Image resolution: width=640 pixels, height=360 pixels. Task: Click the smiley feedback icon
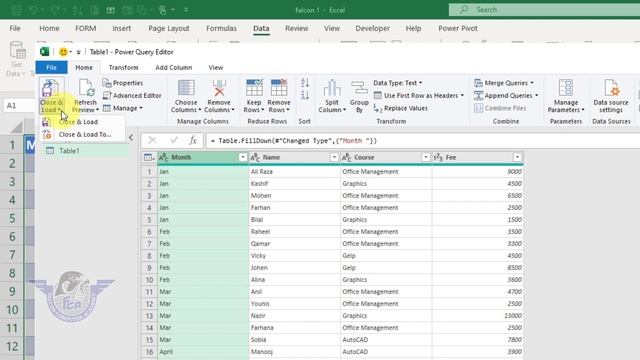click(x=63, y=52)
